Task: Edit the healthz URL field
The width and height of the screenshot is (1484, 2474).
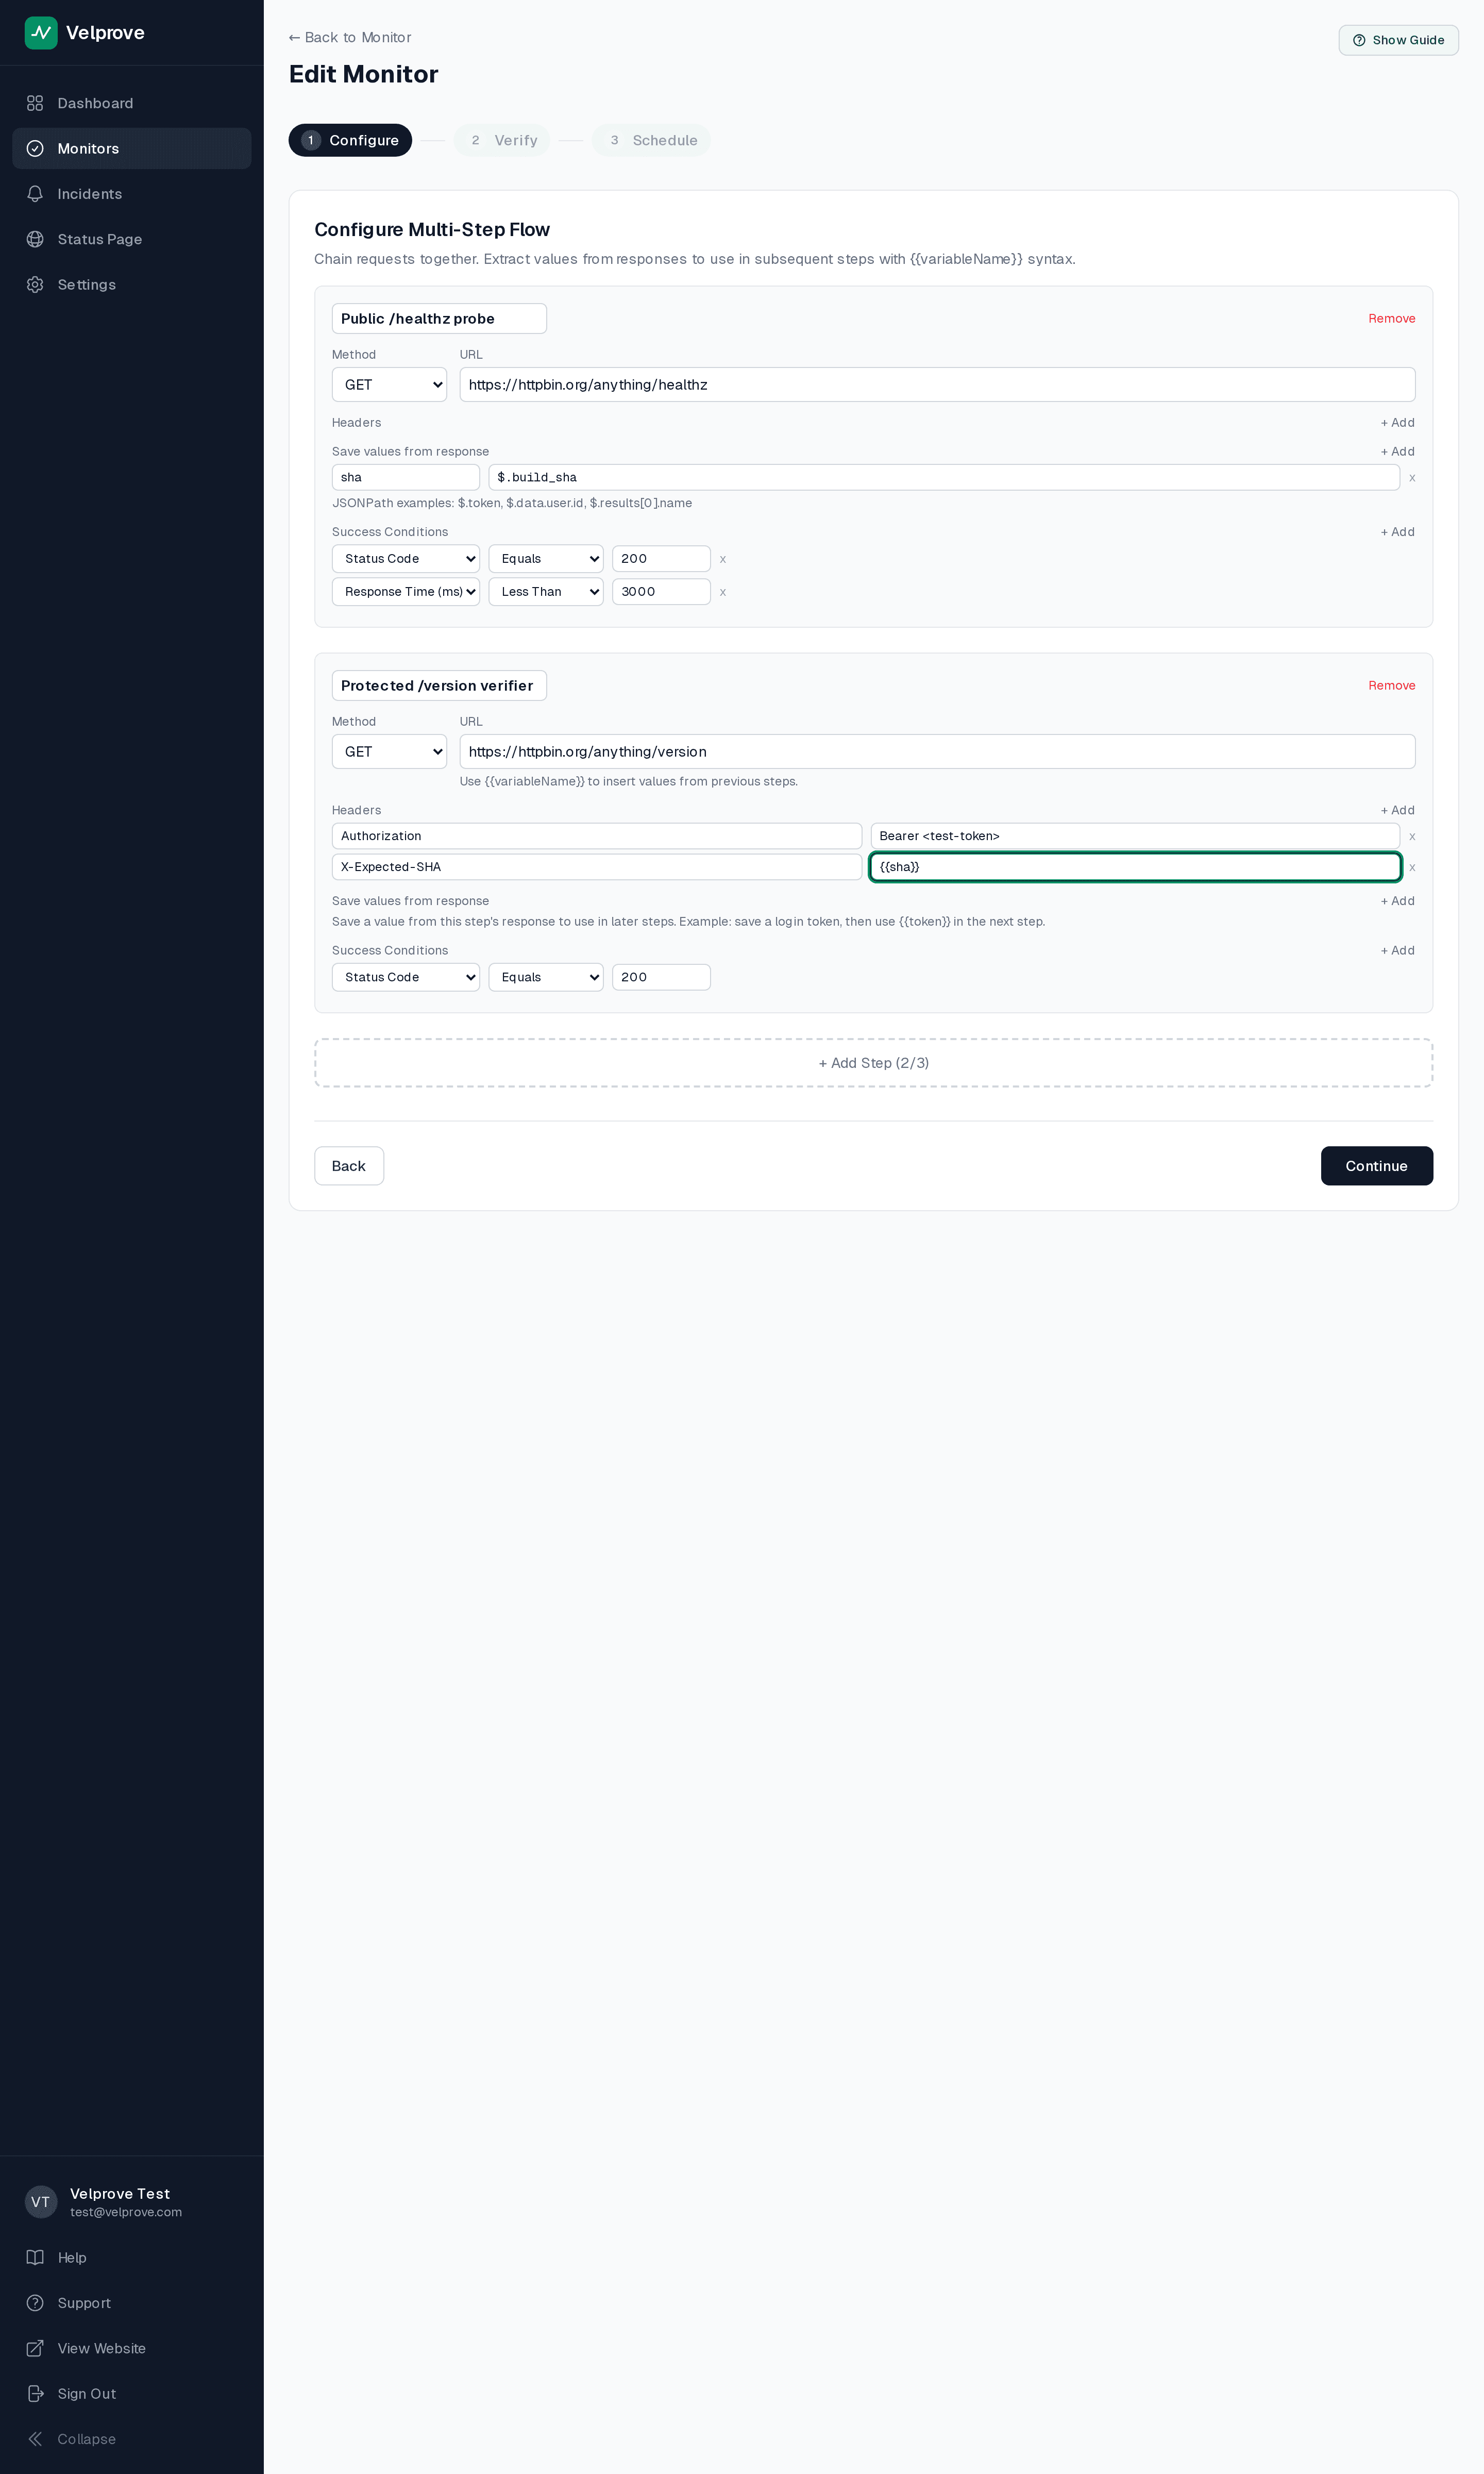Action: 937,385
